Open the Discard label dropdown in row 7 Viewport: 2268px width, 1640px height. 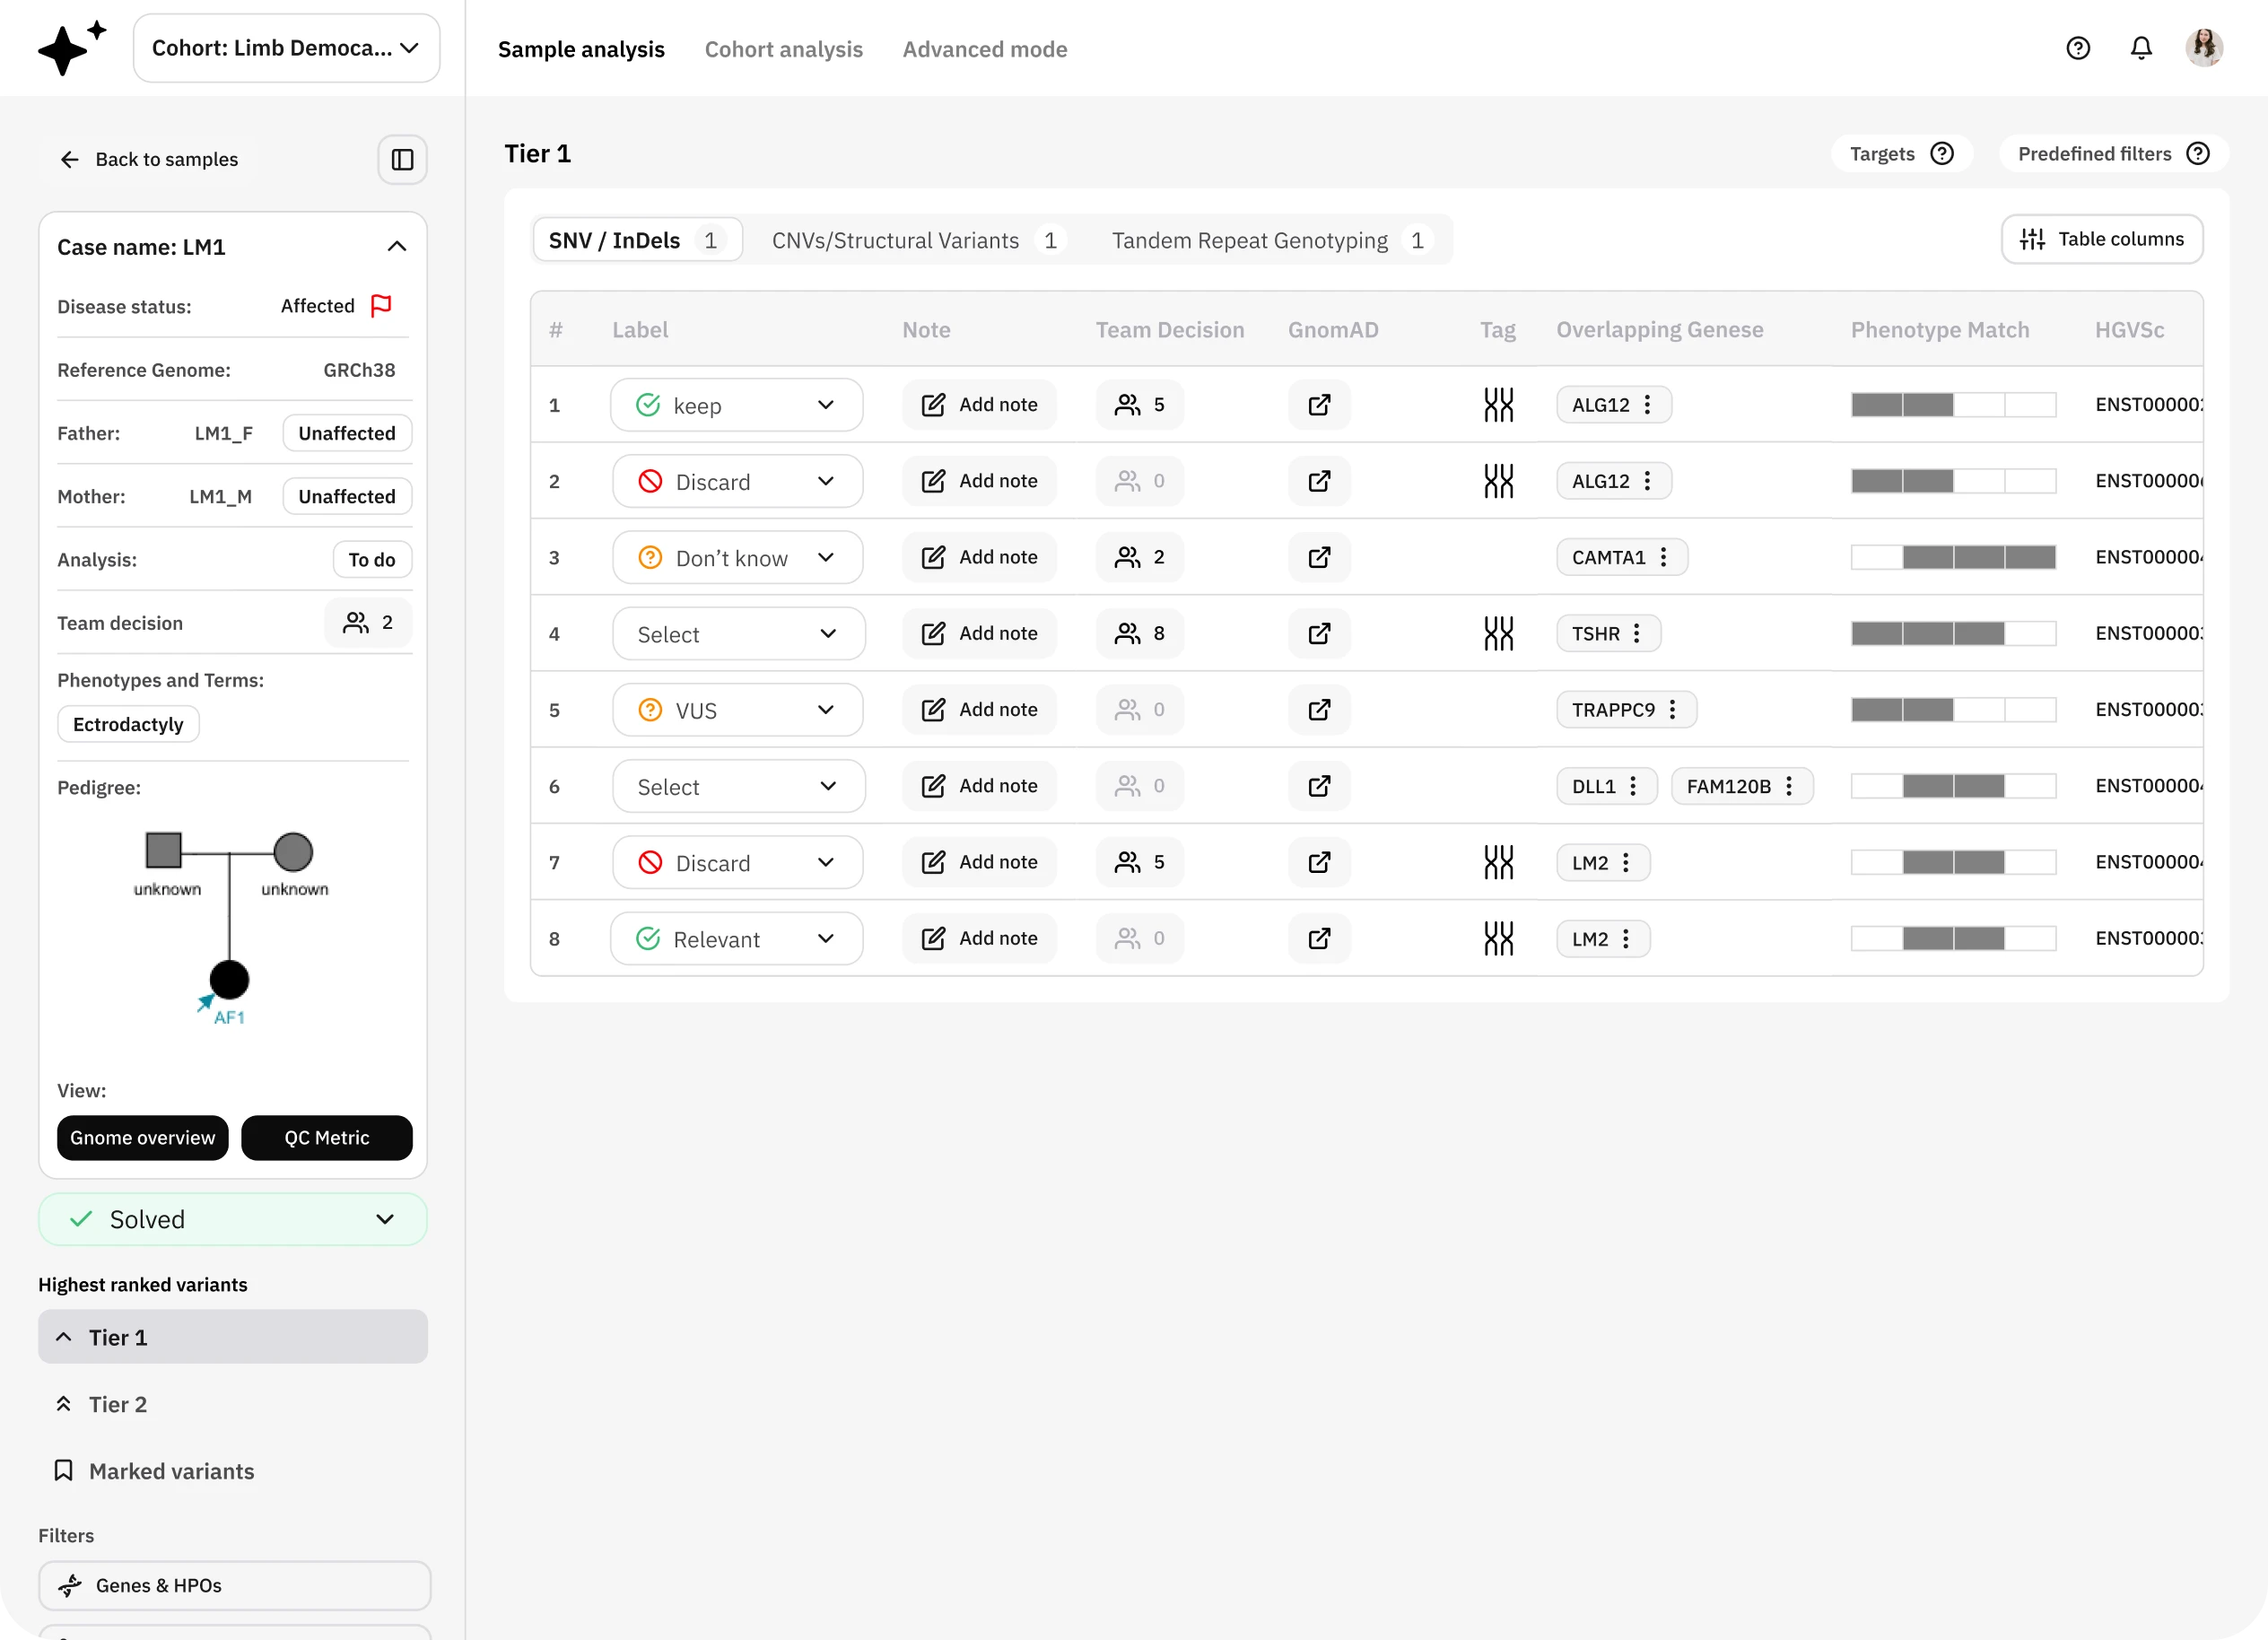737,862
